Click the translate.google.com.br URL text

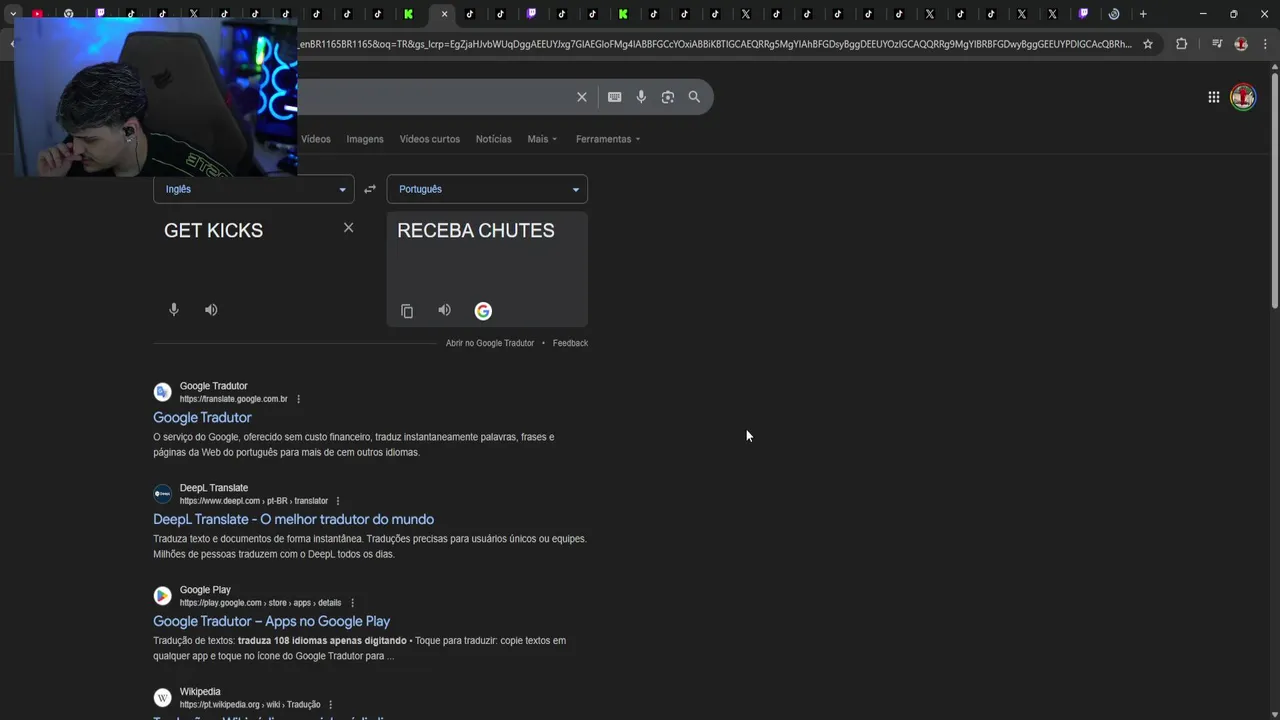[x=233, y=399]
